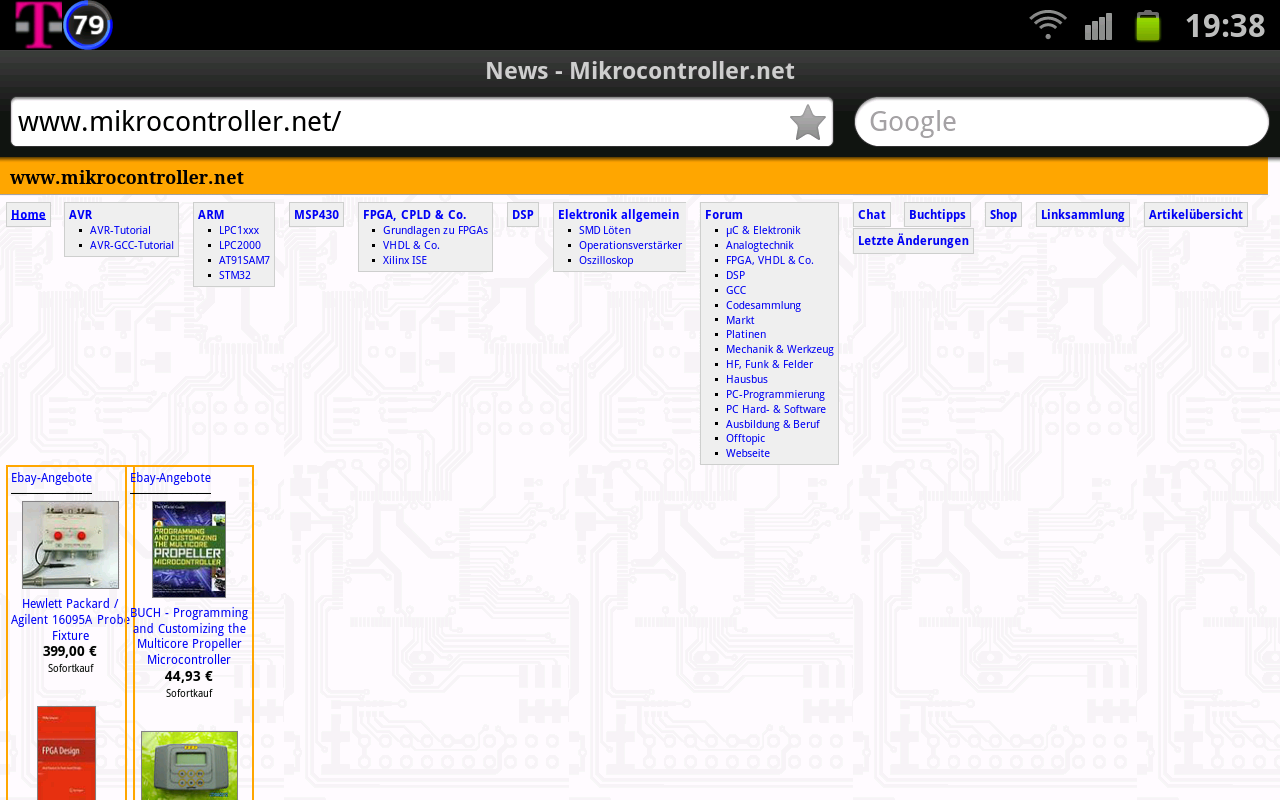Tap the Hewlett Packard probe fixture thumbnail
The height and width of the screenshot is (800, 1280).
pyautogui.click(x=70, y=545)
